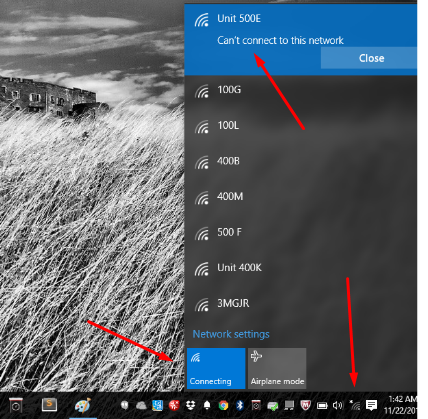Select the 100G Wi-Fi network
Screen dimensions: 428x419
click(x=301, y=90)
